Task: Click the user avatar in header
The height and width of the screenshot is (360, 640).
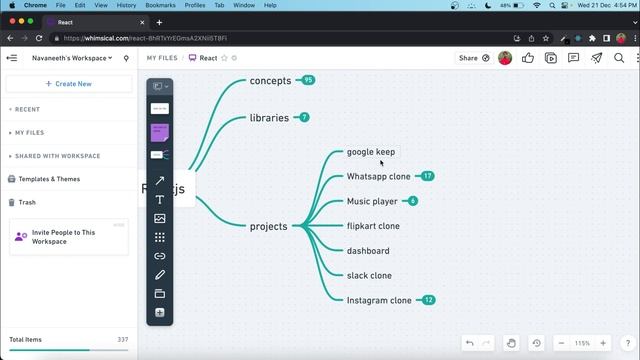Action: pyautogui.click(x=505, y=58)
